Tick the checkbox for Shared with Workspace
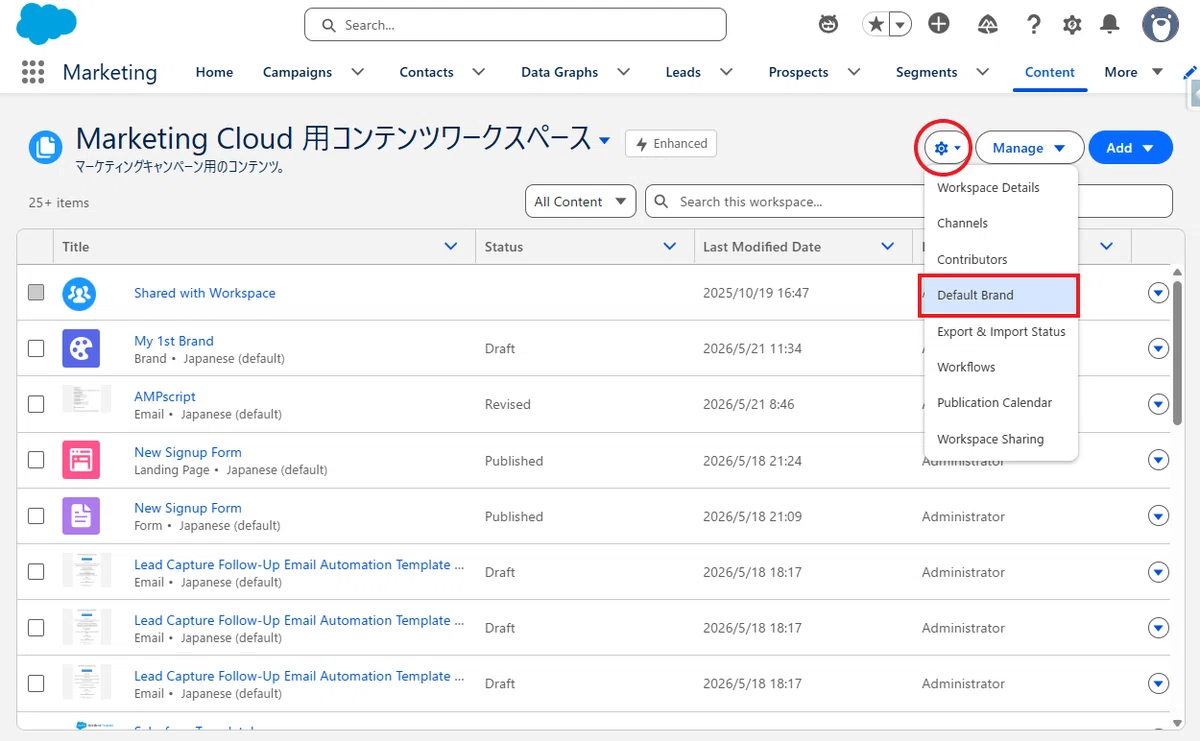 click(36, 293)
